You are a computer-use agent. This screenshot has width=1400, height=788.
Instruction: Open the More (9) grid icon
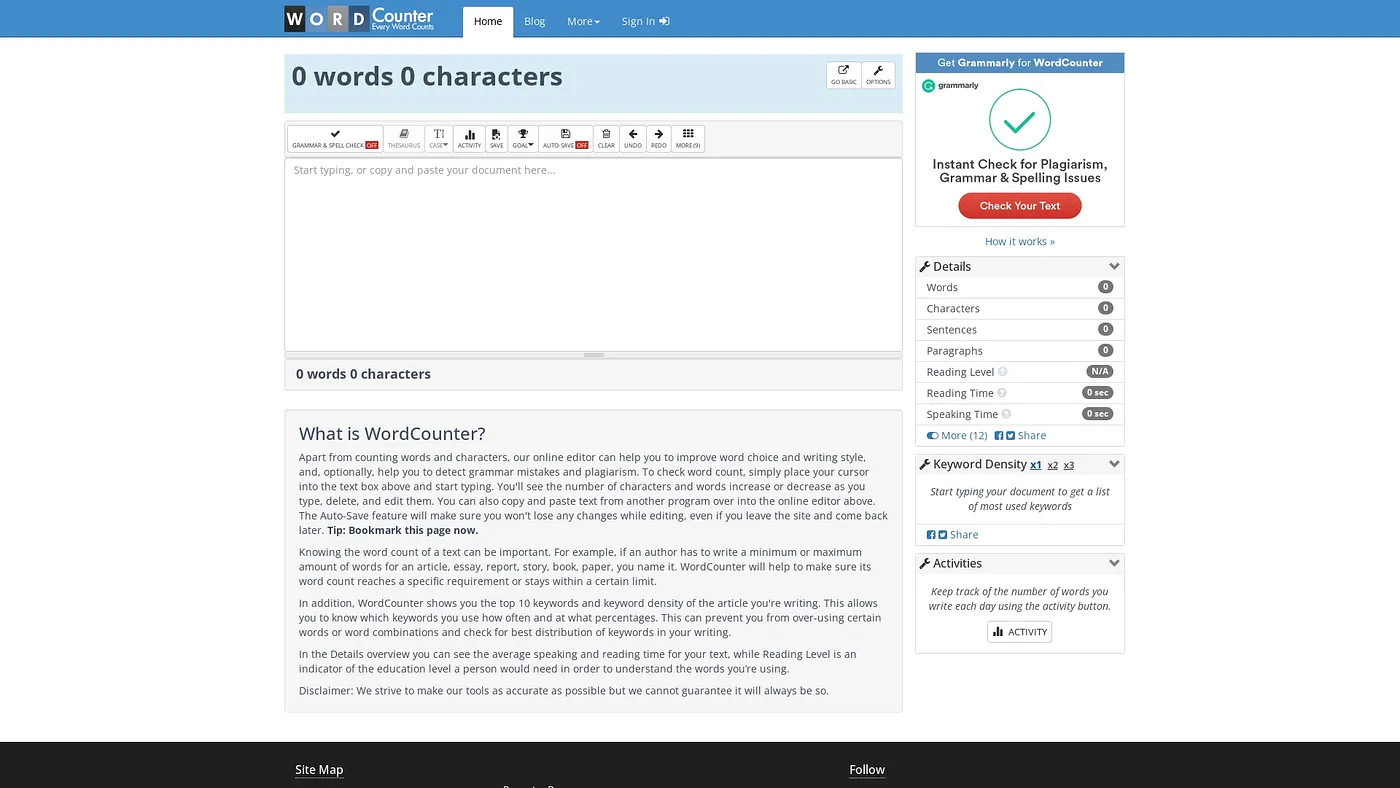coord(688,139)
